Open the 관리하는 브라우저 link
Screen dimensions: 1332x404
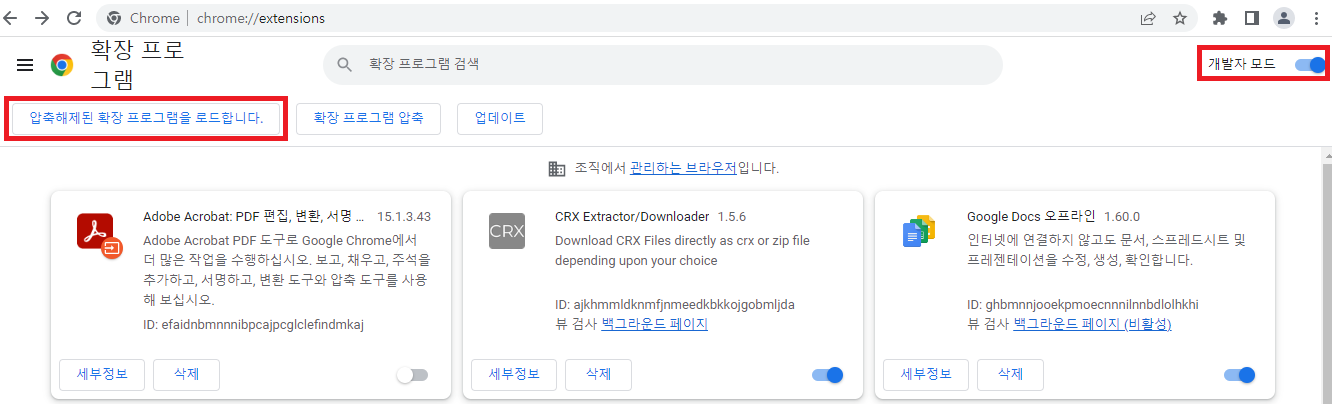click(x=683, y=168)
